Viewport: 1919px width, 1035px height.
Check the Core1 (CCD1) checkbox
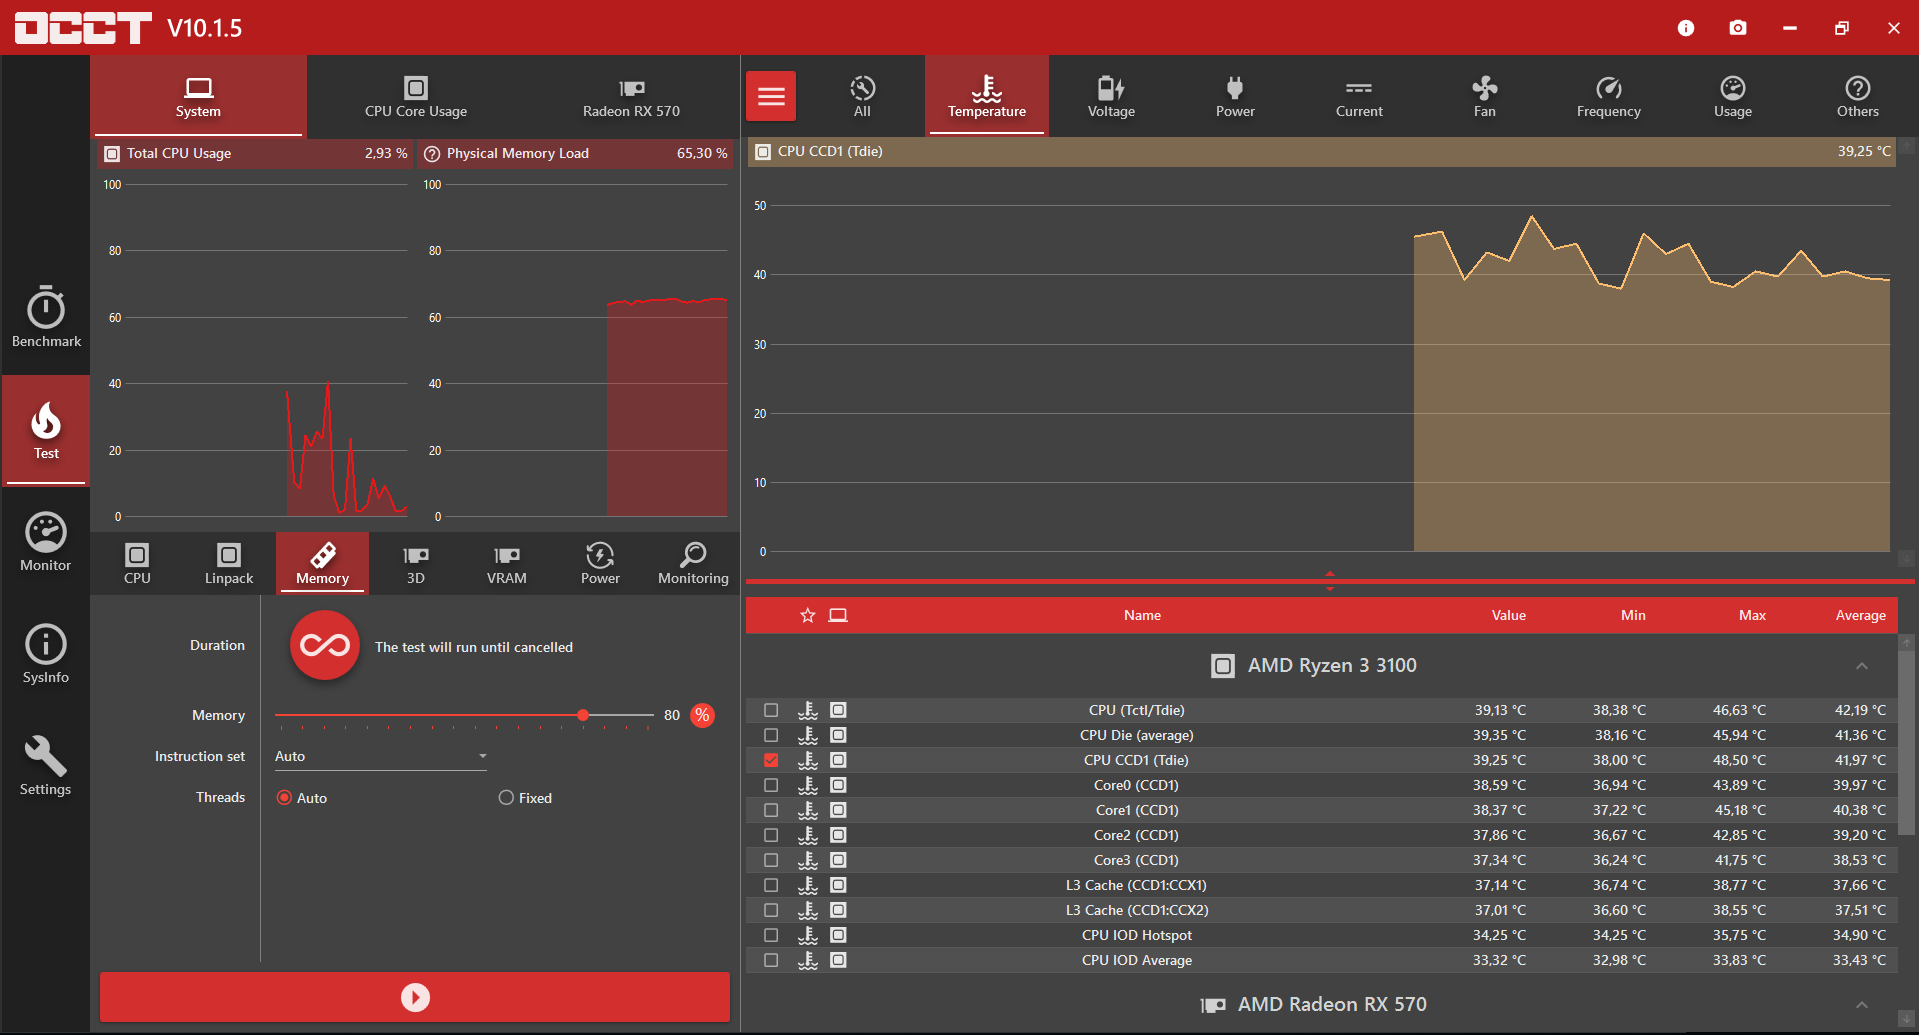coord(771,810)
